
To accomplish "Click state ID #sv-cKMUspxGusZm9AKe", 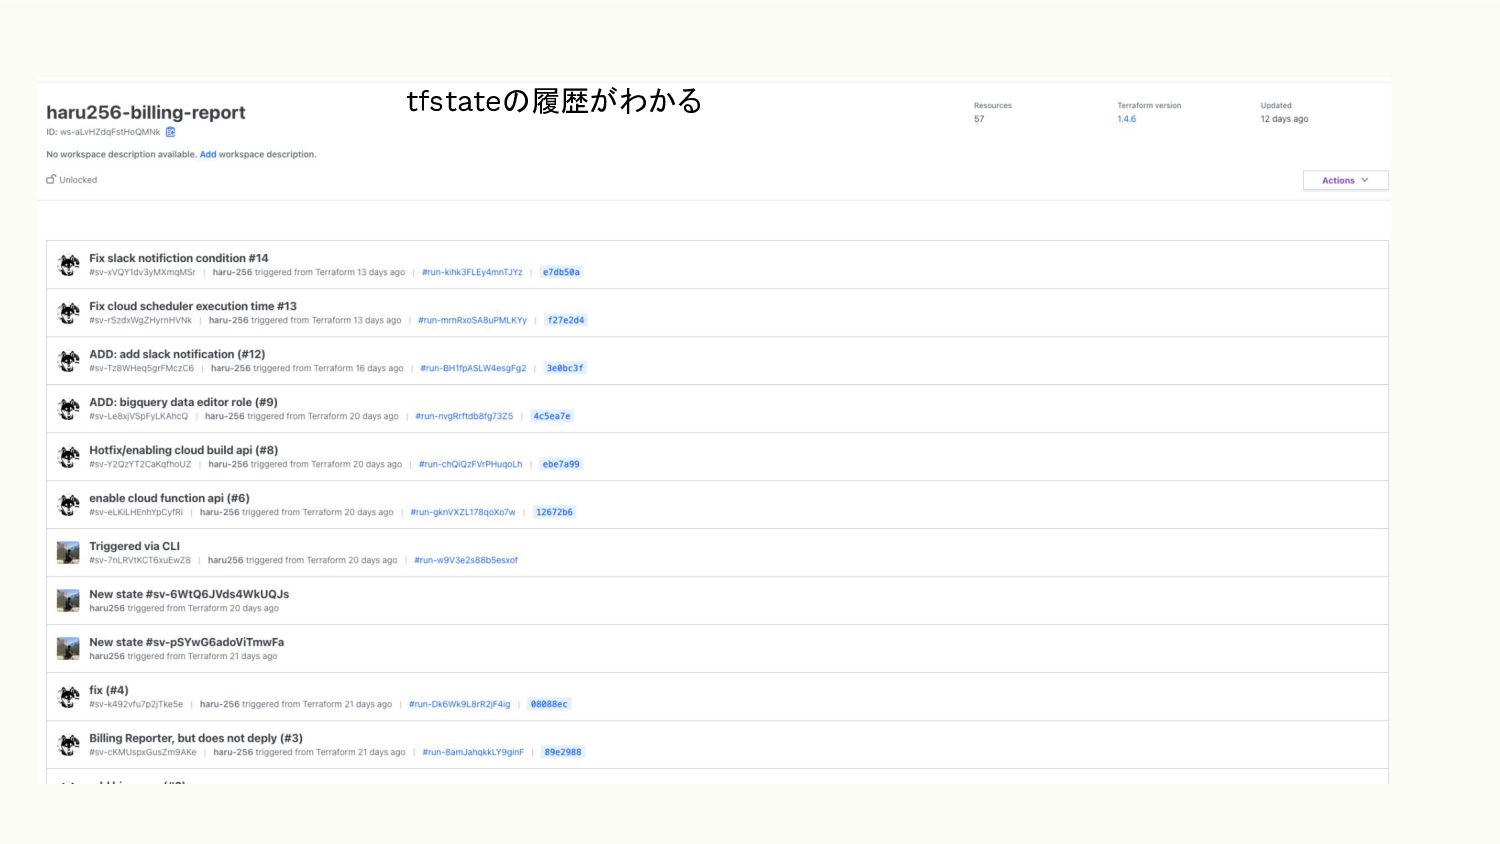I will (x=143, y=752).
